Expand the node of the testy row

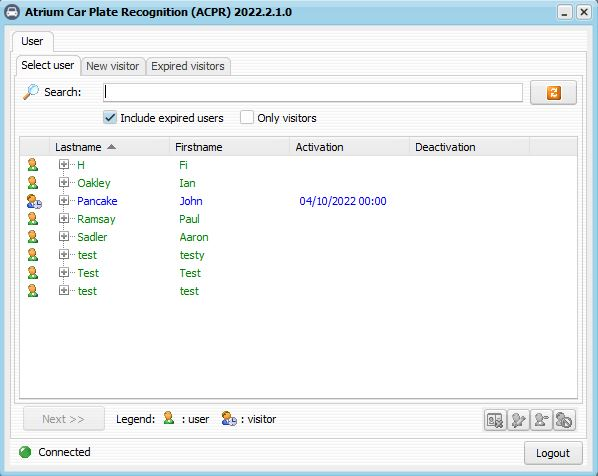pyautogui.click(x=64, y=254)
